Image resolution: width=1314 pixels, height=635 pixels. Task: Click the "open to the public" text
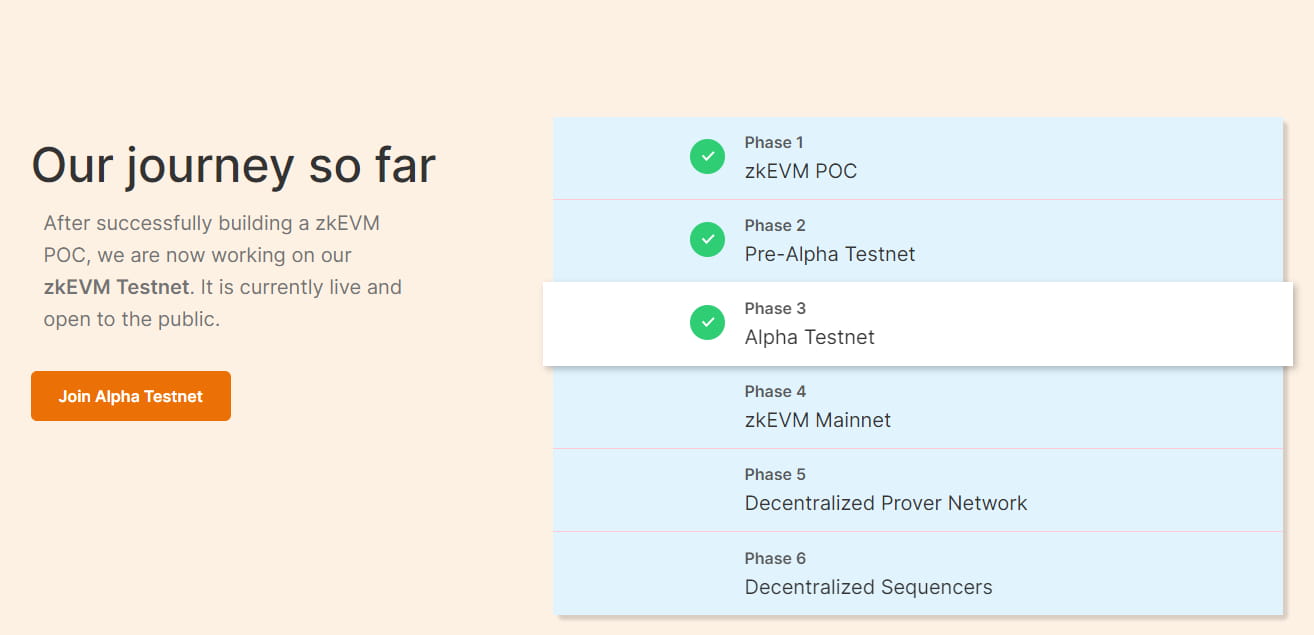(x=131, y=320)
